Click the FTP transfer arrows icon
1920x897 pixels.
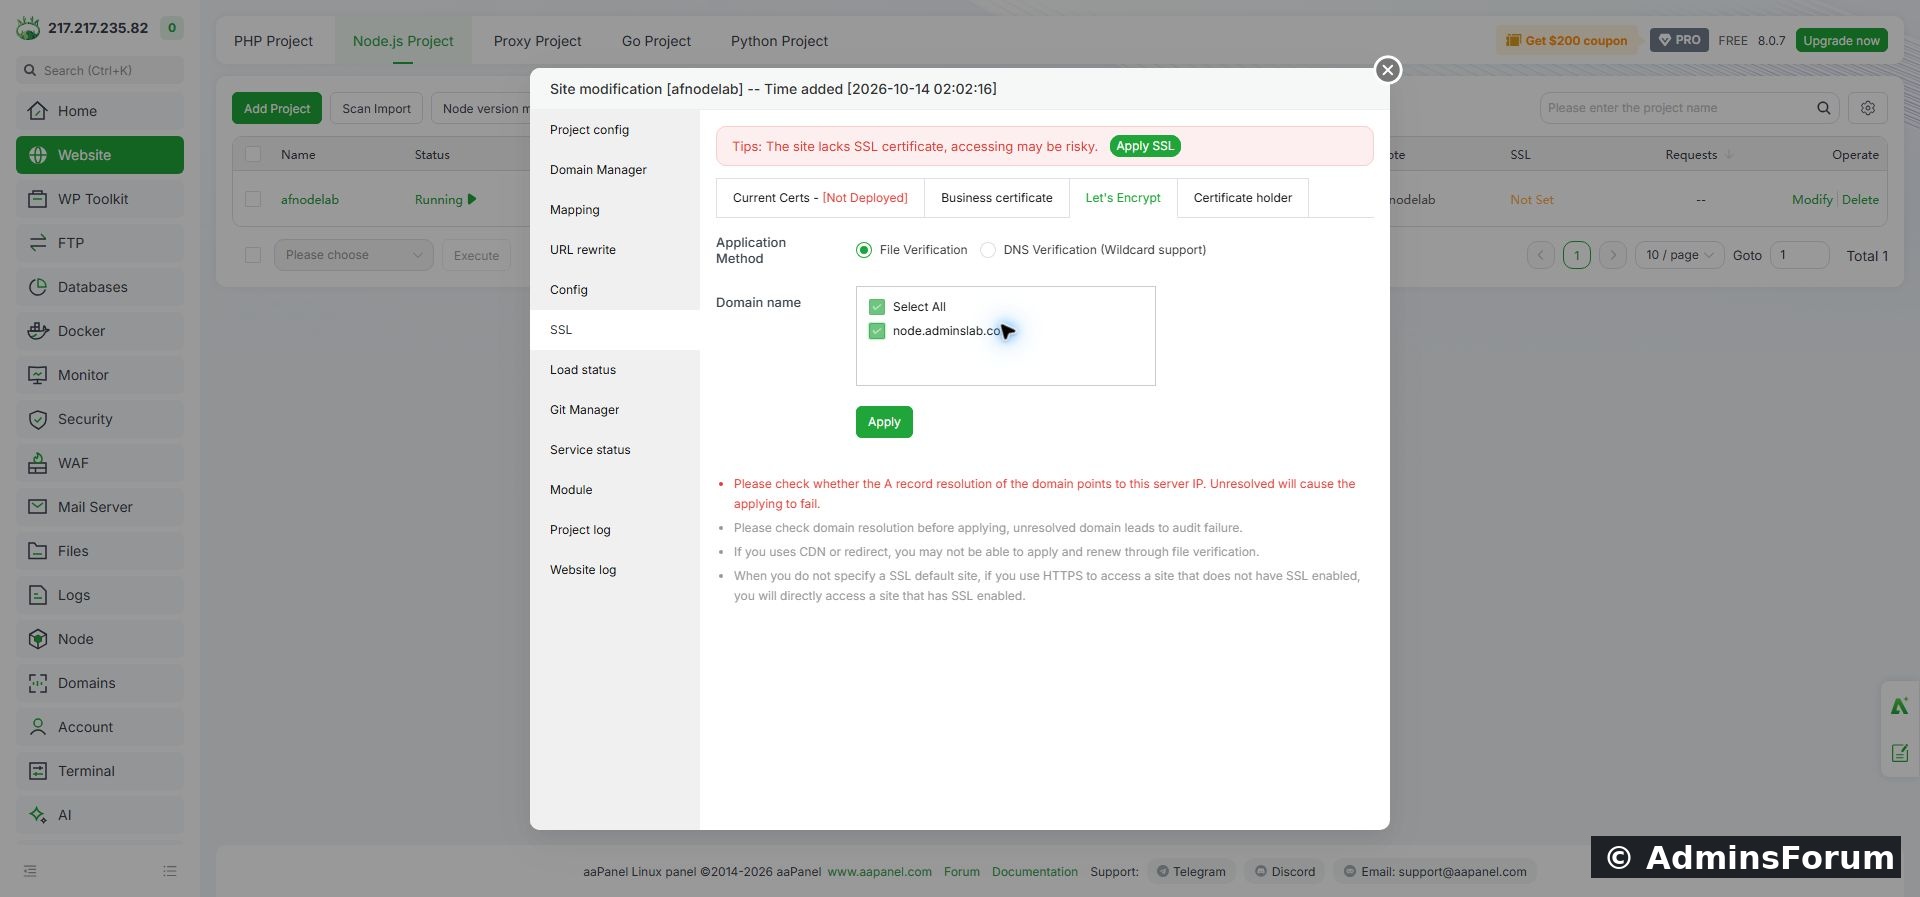[38, 243]
